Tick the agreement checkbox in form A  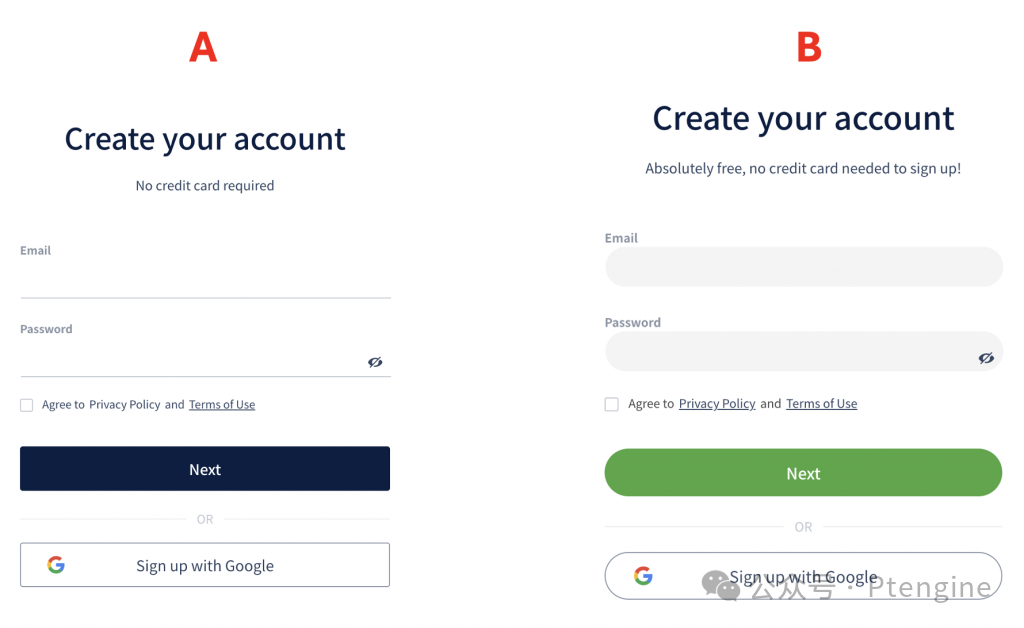(27, 405)
